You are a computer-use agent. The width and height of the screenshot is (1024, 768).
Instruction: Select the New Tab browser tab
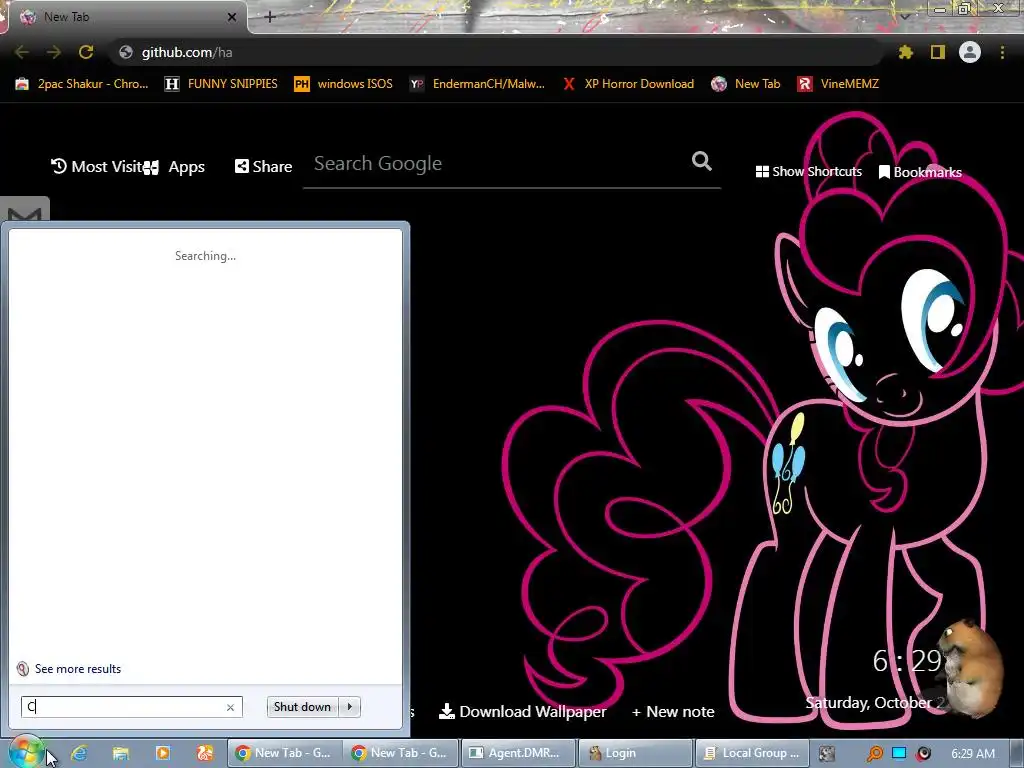pyautogui.click(x=124, y=17)
